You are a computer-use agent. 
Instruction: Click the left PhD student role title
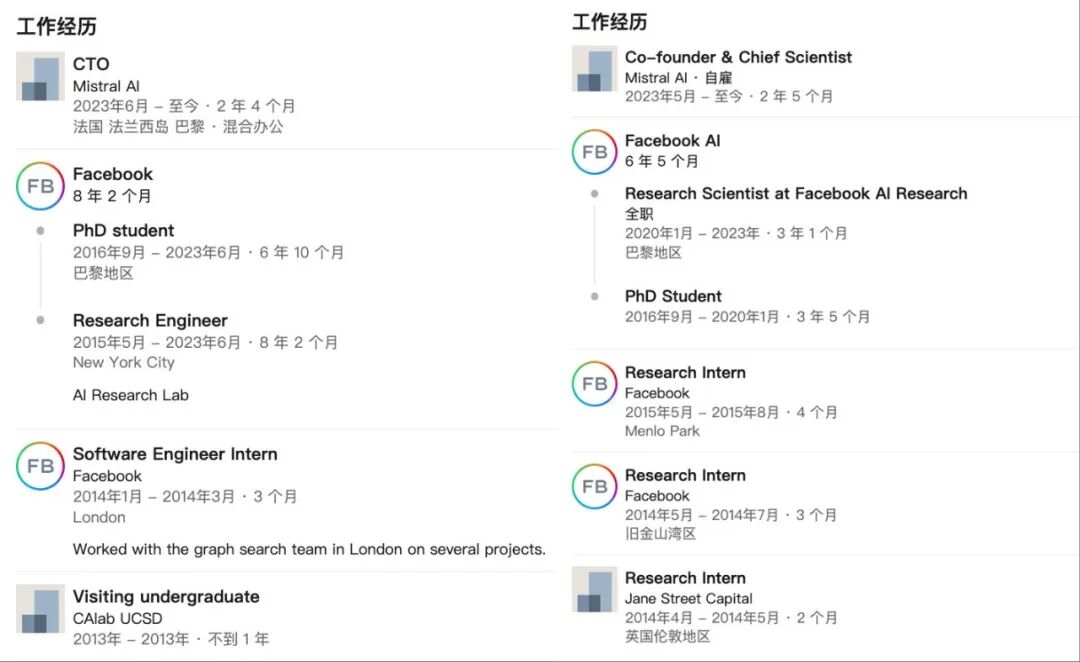pos(123,231)
